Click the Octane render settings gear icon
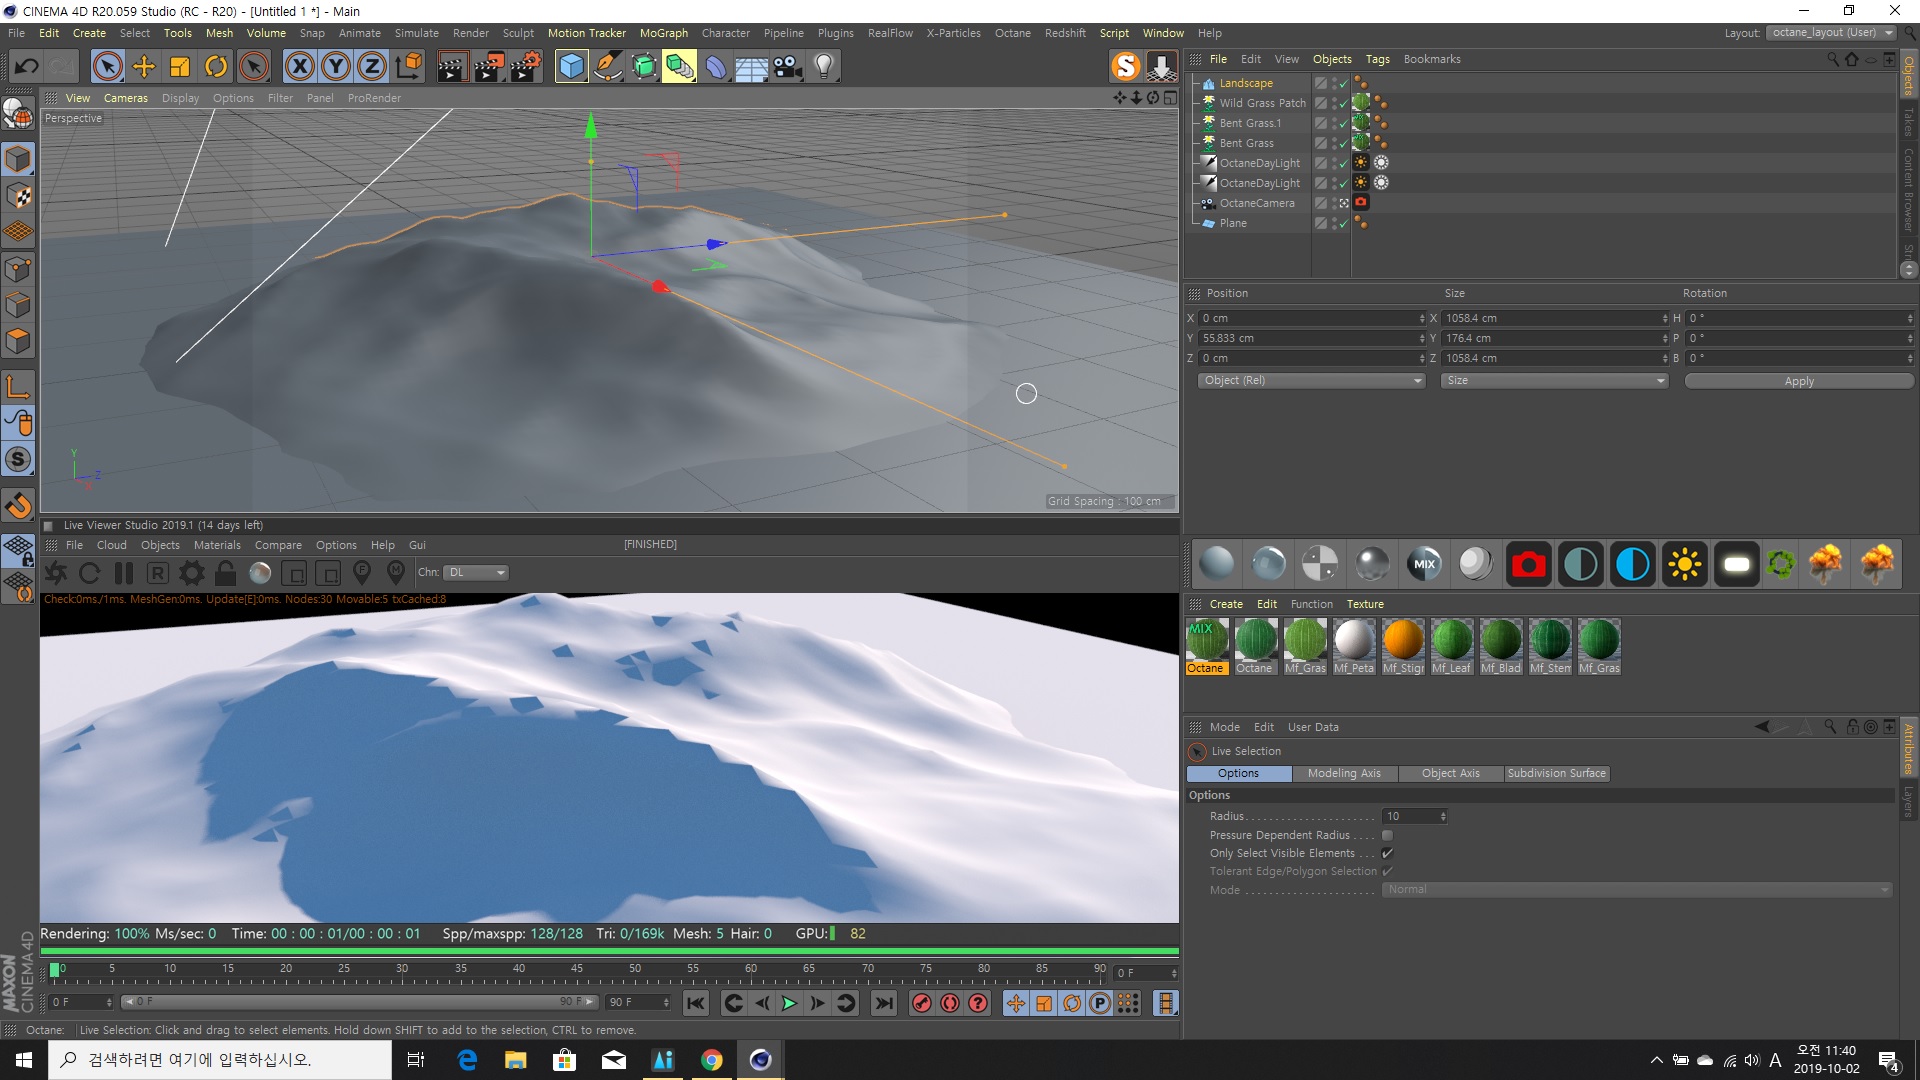Screen dimensions: 1920x1080 pyautogui.click(x=191, y=573)
